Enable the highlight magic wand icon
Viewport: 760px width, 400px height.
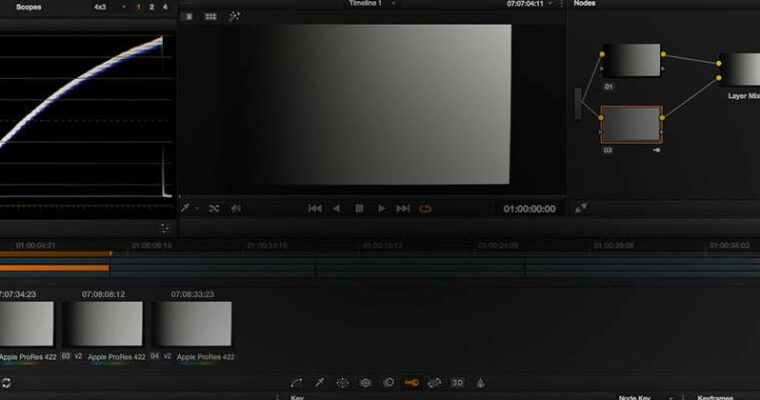234,16
